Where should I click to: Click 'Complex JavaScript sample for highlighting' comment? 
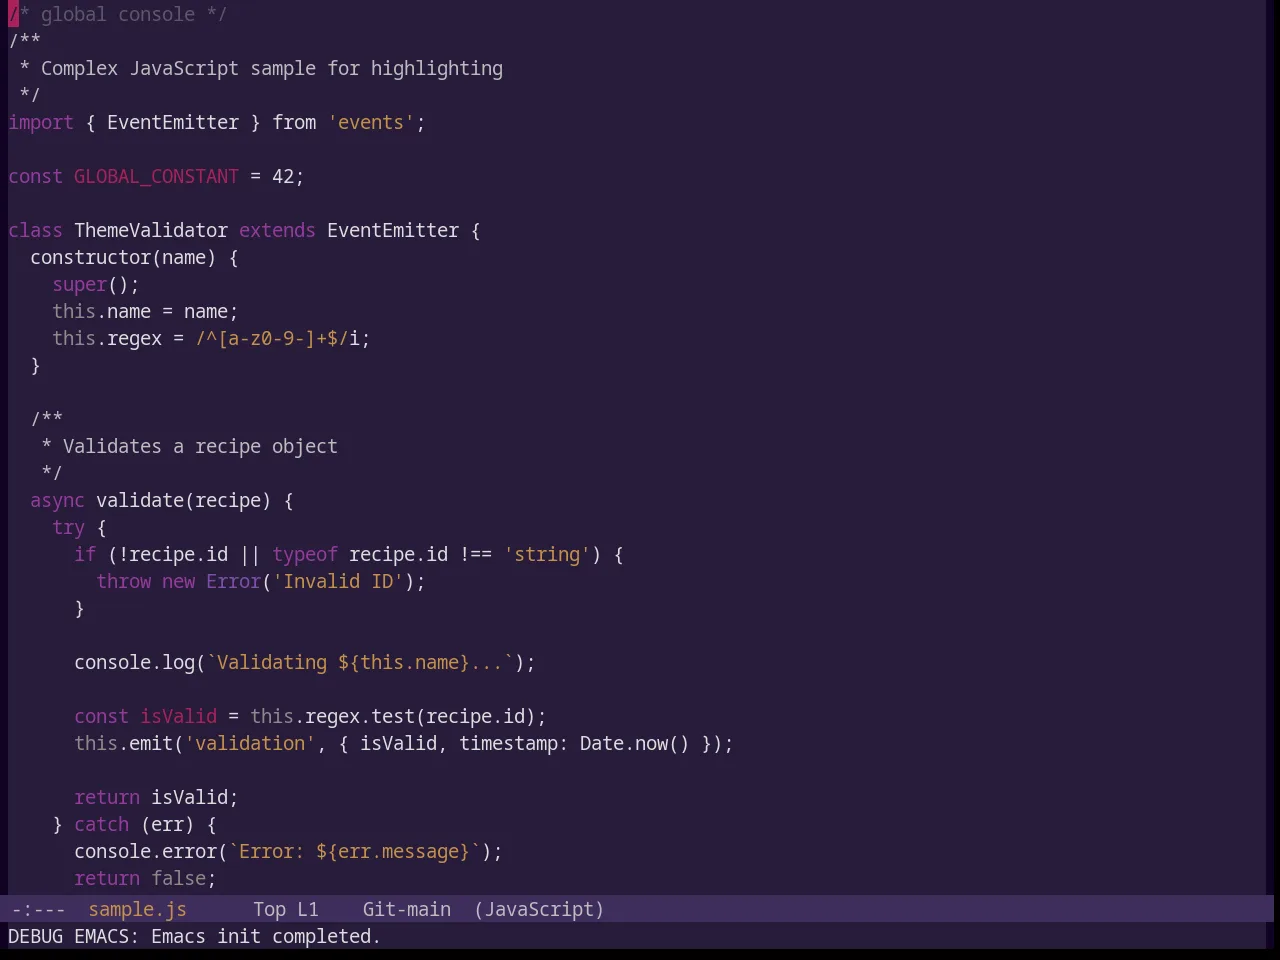pos(272,69)
